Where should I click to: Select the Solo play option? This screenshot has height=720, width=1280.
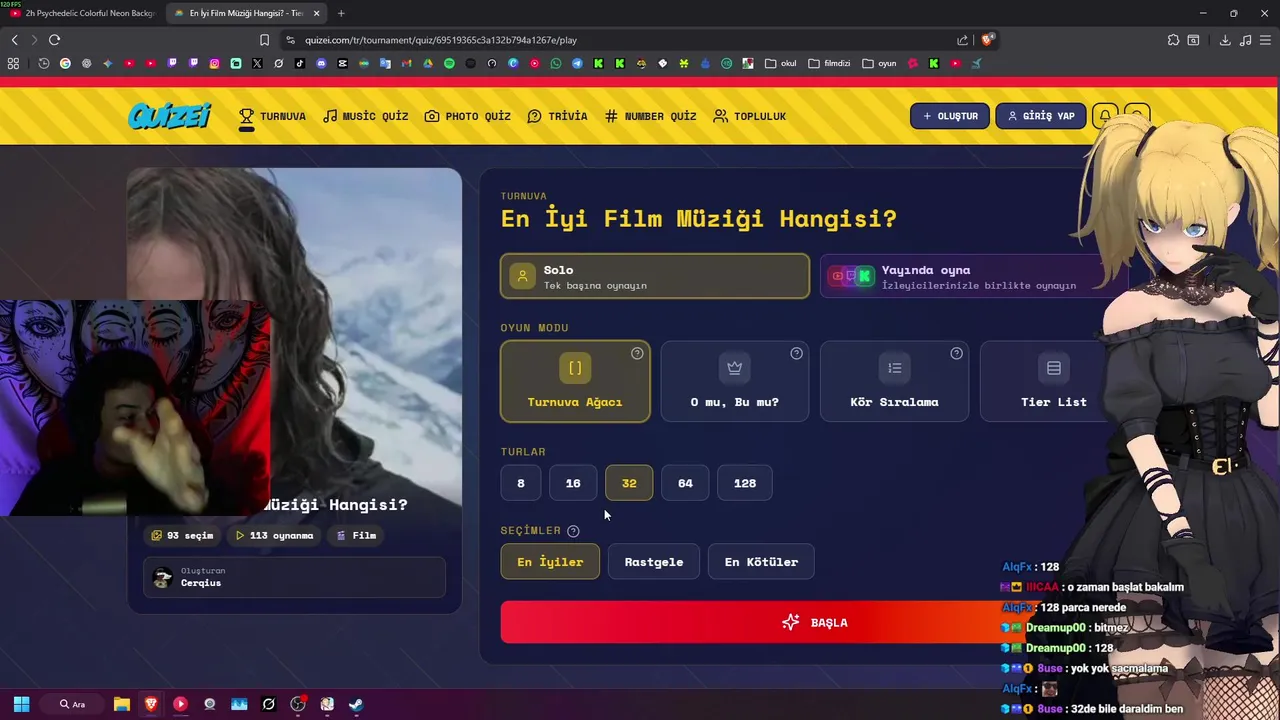(655, 276)
